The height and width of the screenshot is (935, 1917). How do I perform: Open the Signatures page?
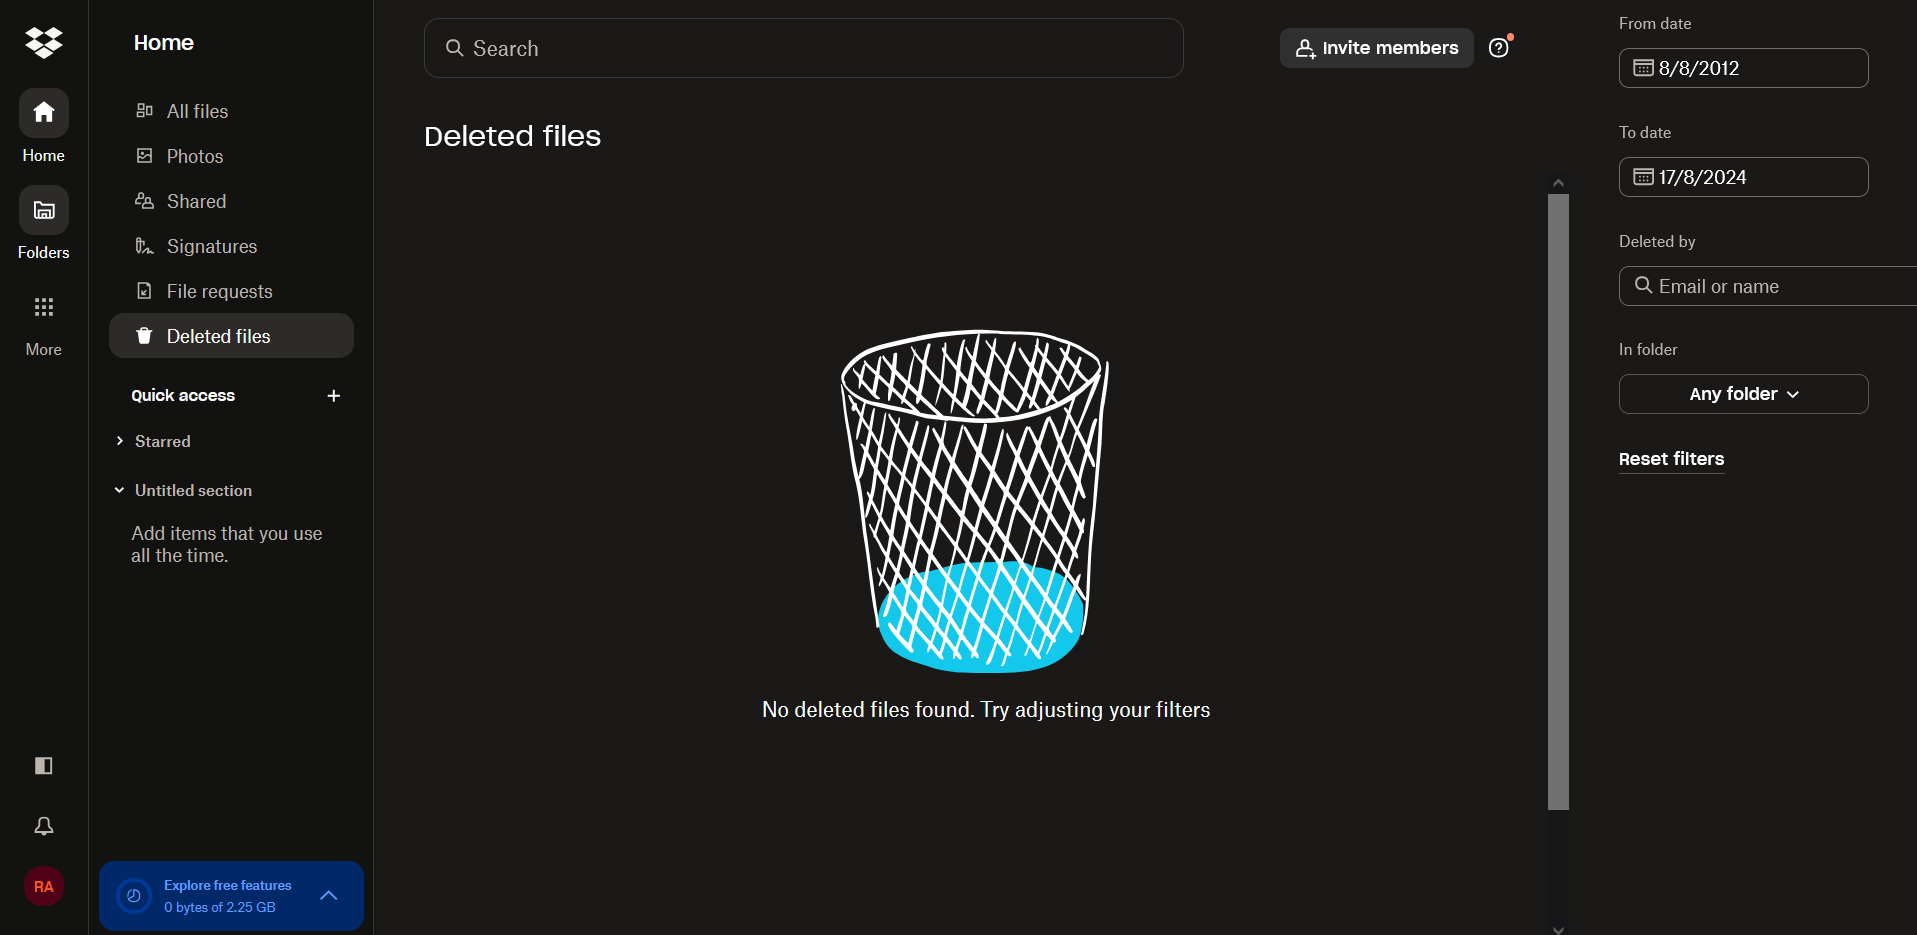tap(211, 246)
